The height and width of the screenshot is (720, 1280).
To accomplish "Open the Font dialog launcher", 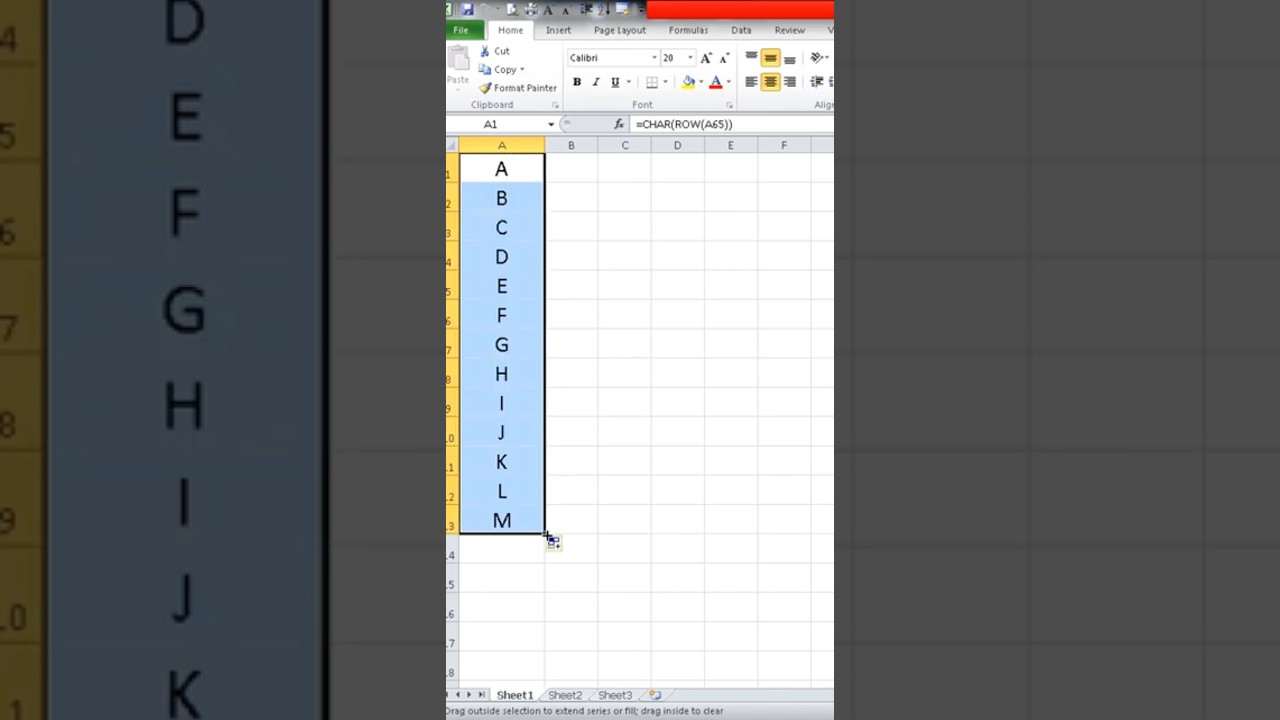I will [x=729, y=105].
